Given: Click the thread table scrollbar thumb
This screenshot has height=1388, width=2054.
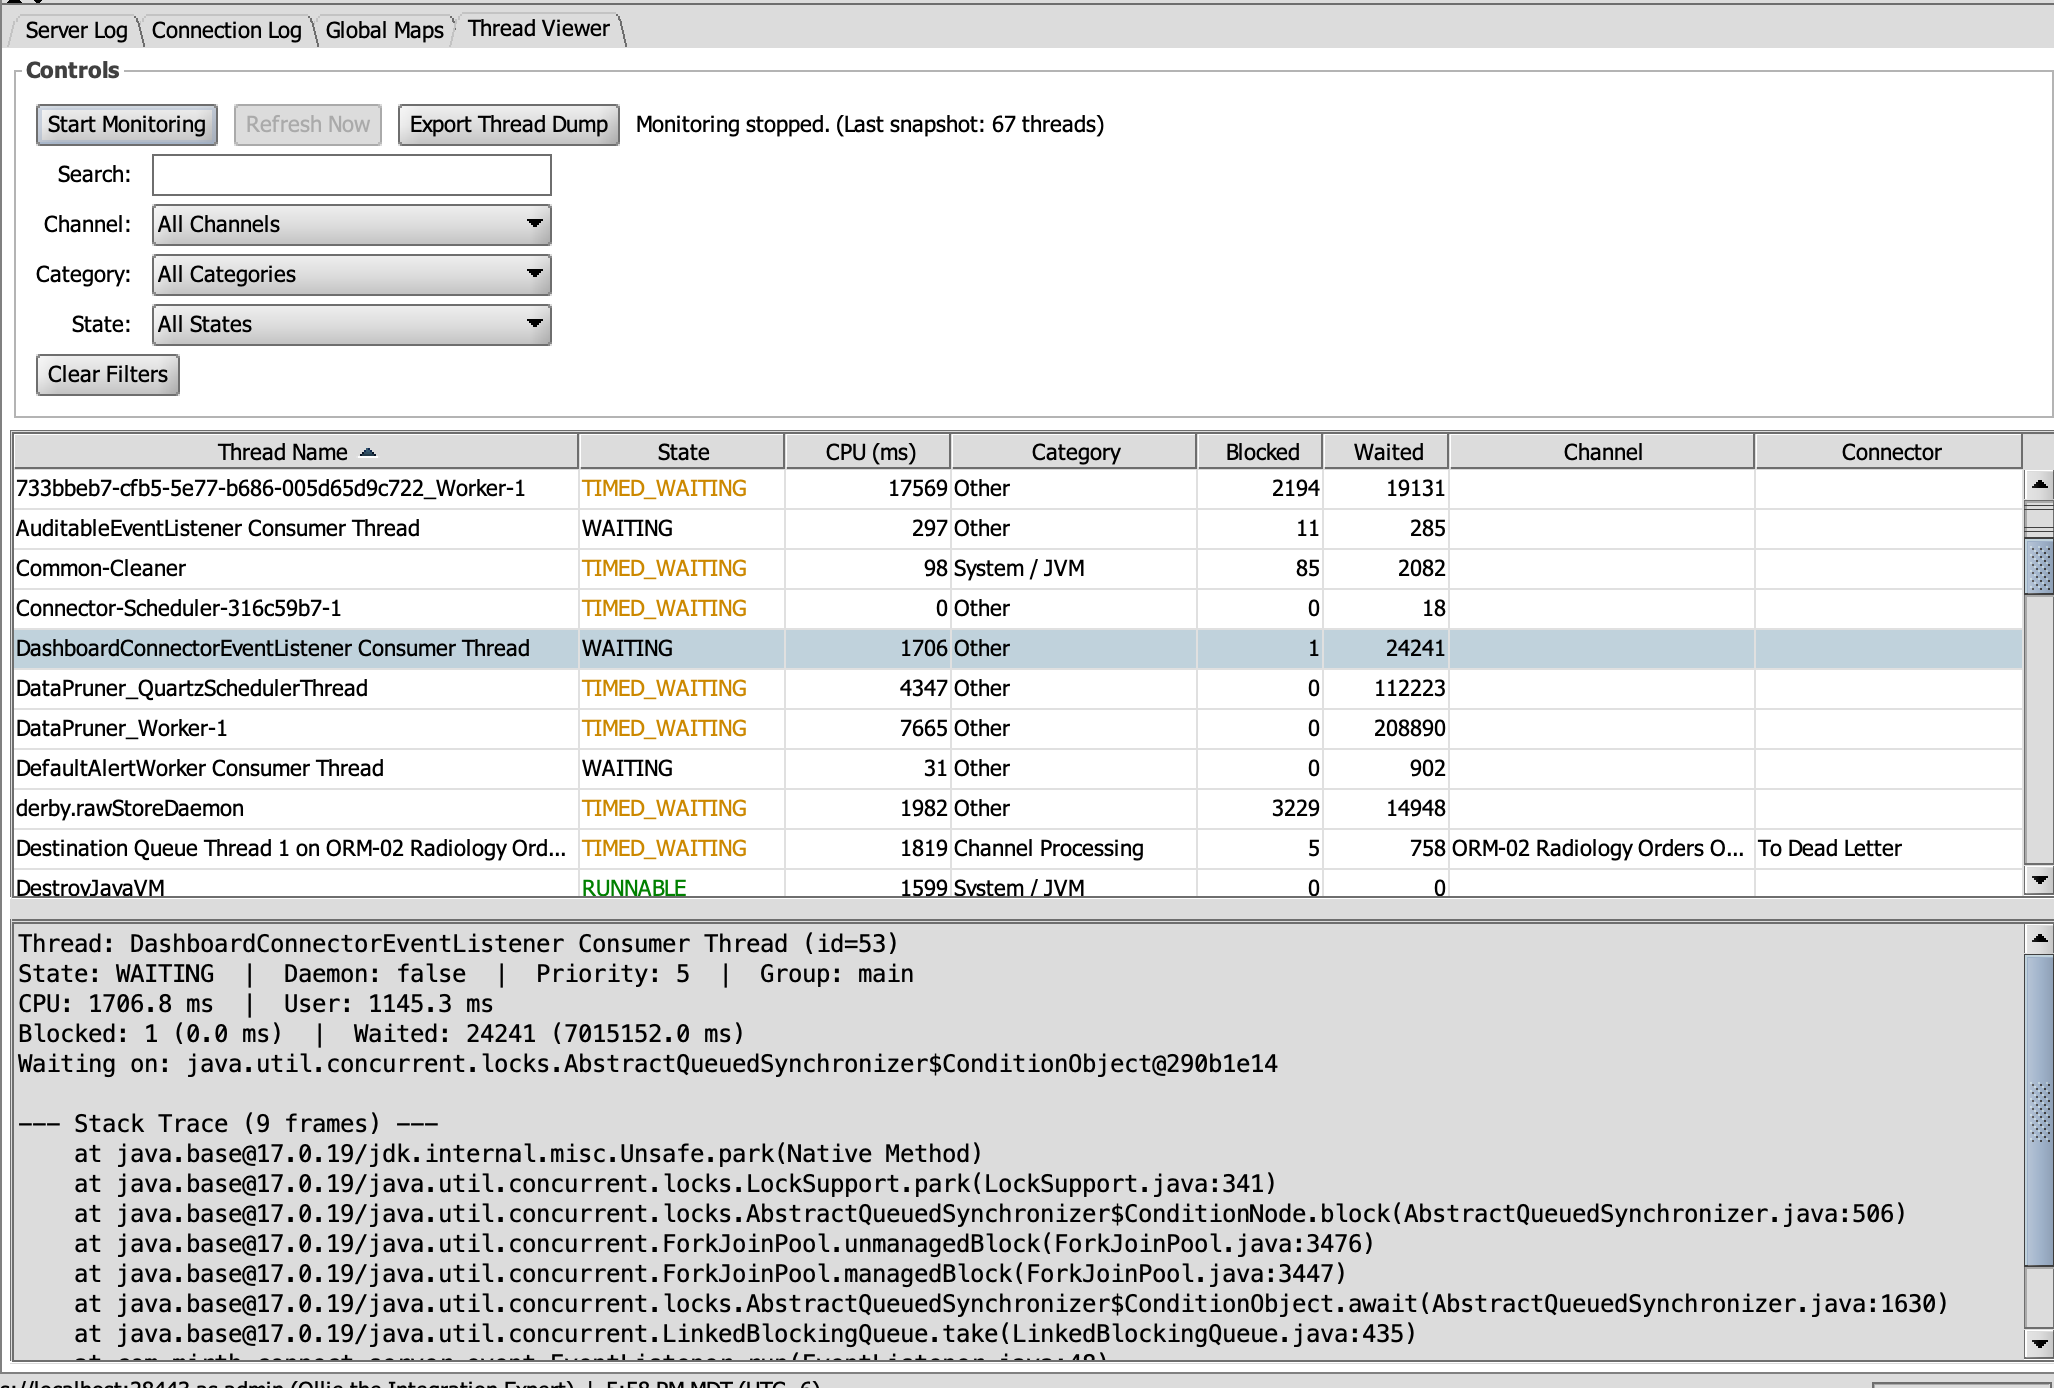Looking at the screenshot, I should tap(2039, 567).
